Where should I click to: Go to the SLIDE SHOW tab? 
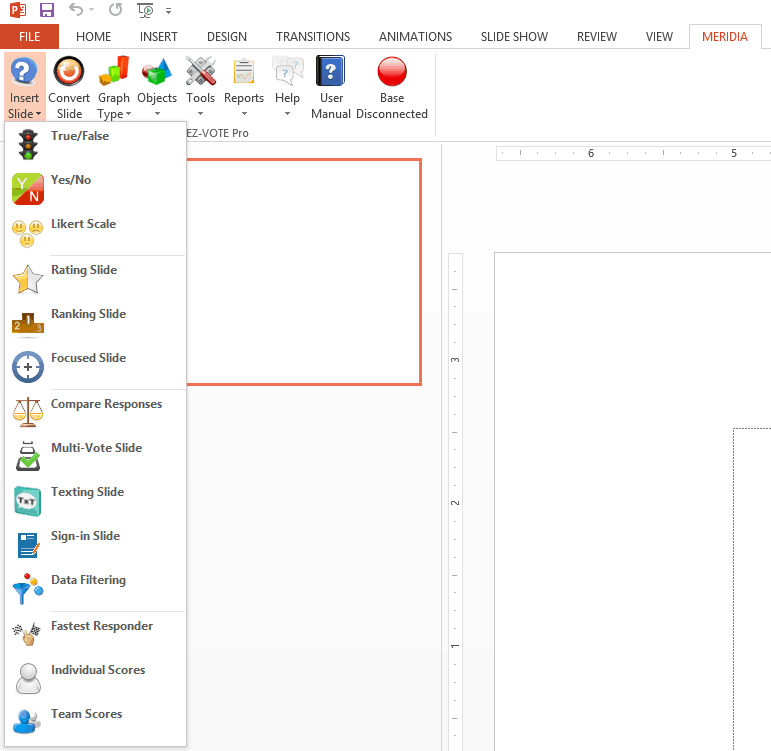click(514, 37)
